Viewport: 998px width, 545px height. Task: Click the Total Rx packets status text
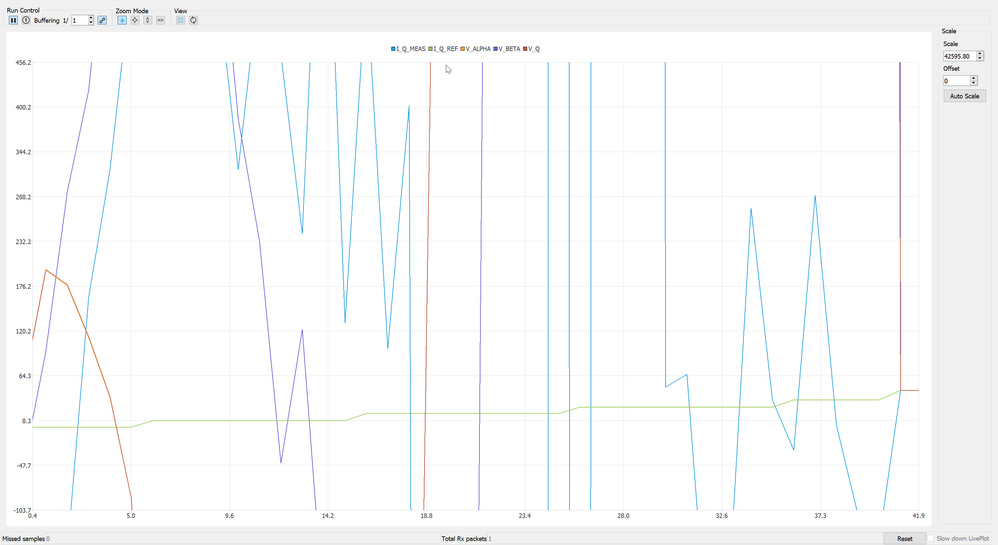(466, 539)
